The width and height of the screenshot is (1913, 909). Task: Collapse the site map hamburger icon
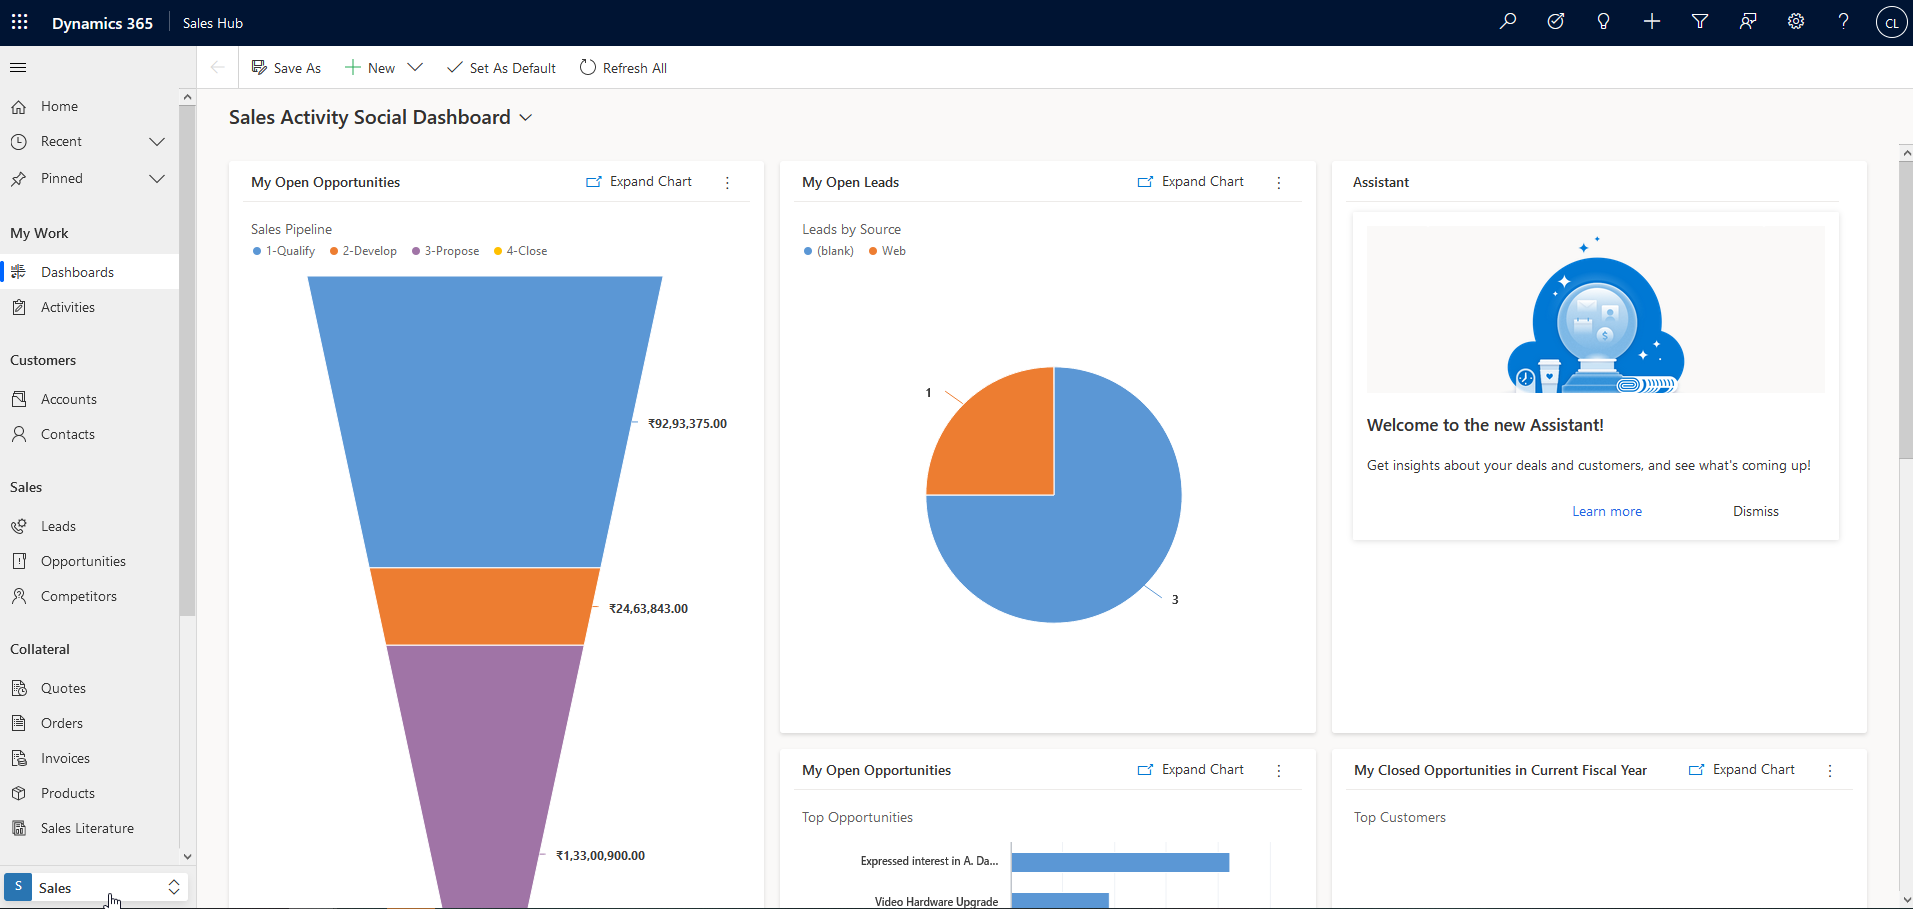[18, 68]
